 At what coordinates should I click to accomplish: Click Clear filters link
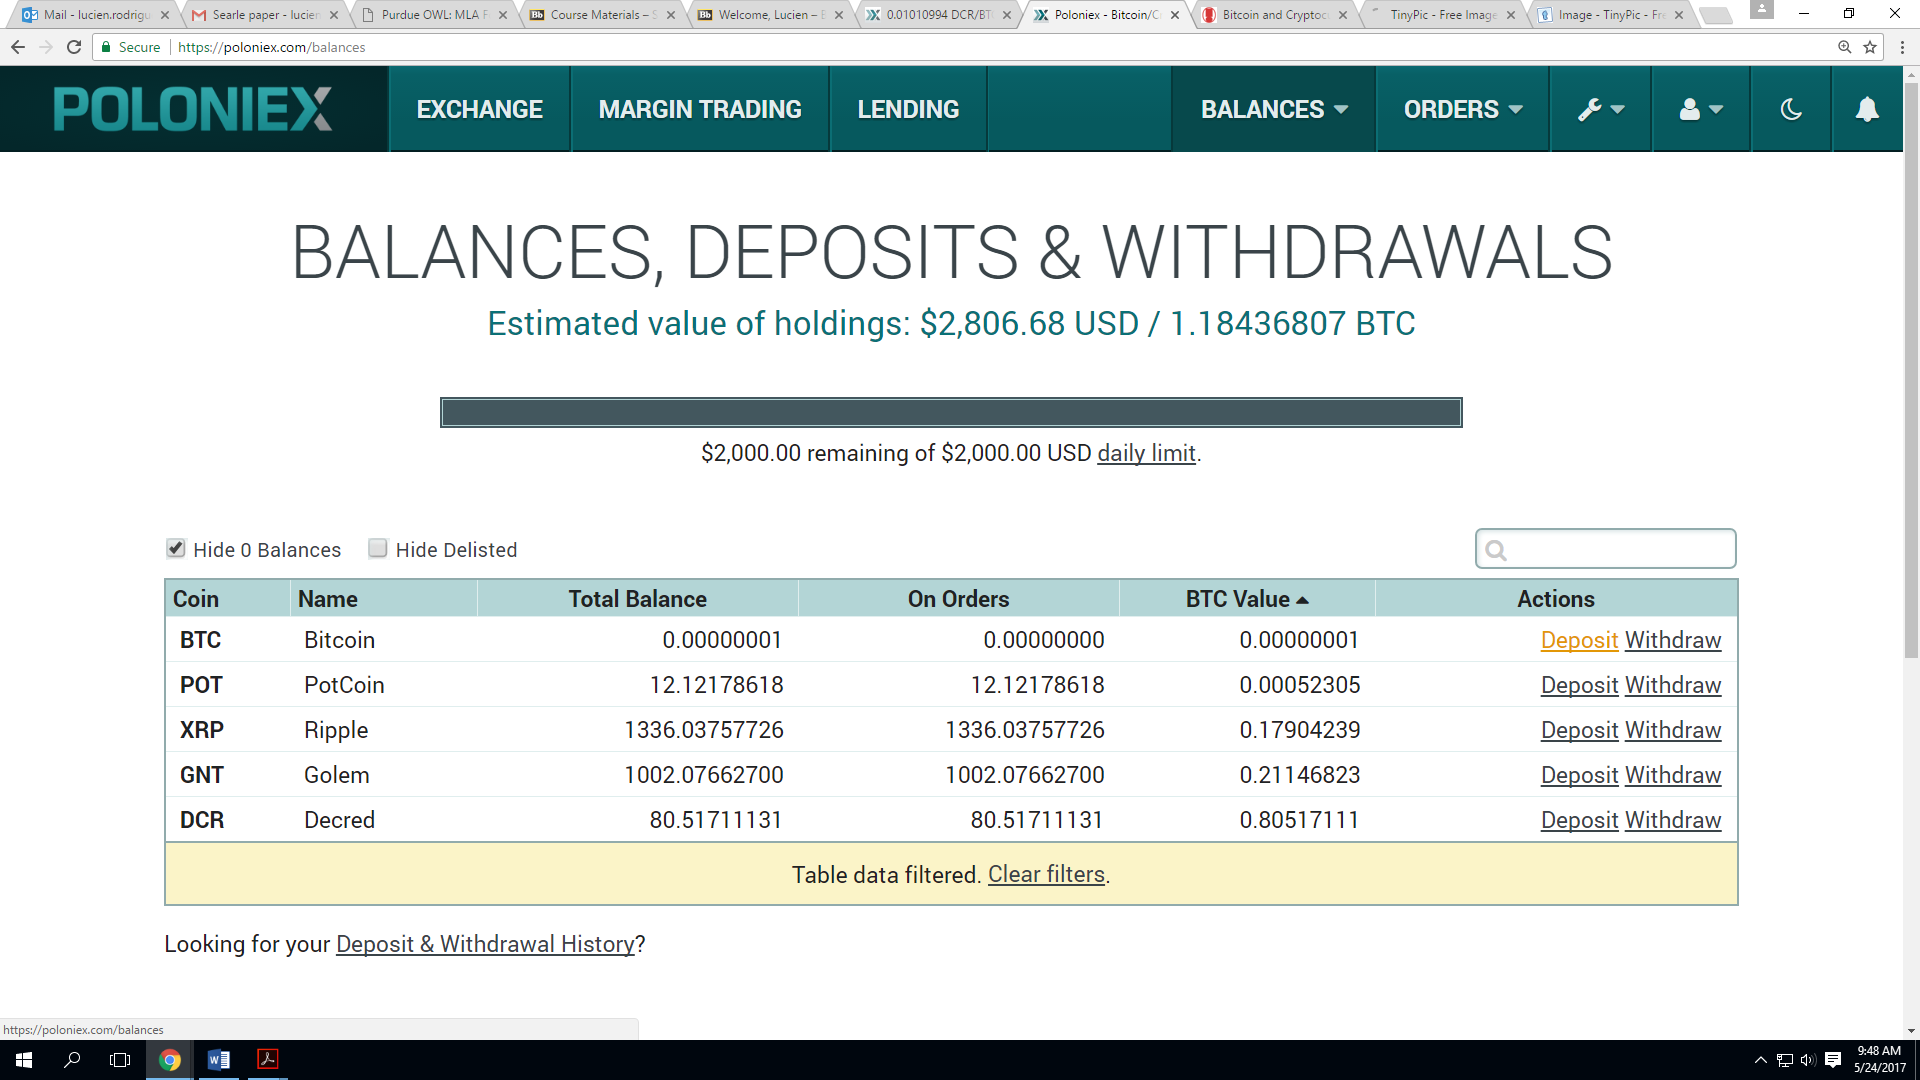point(1046,874)
